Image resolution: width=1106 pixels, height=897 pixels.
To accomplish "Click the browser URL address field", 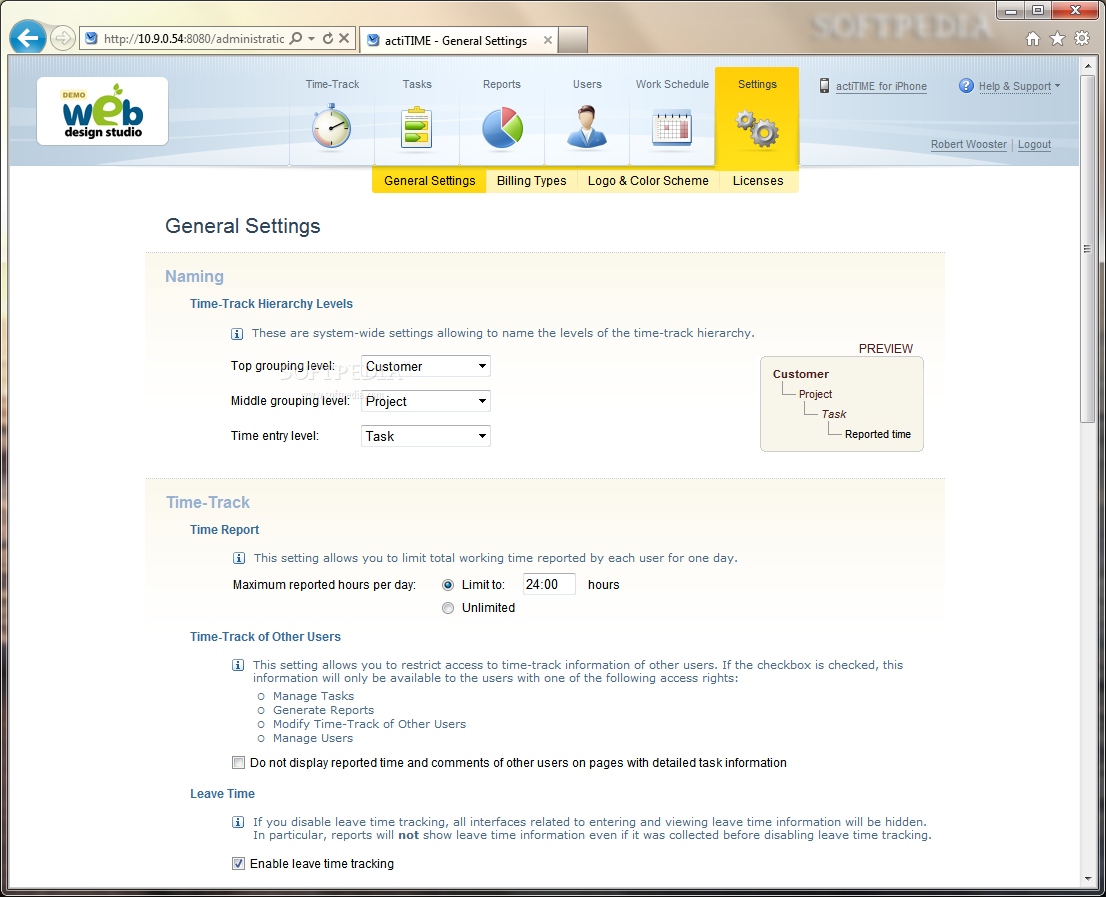I will tap(193, 39).
